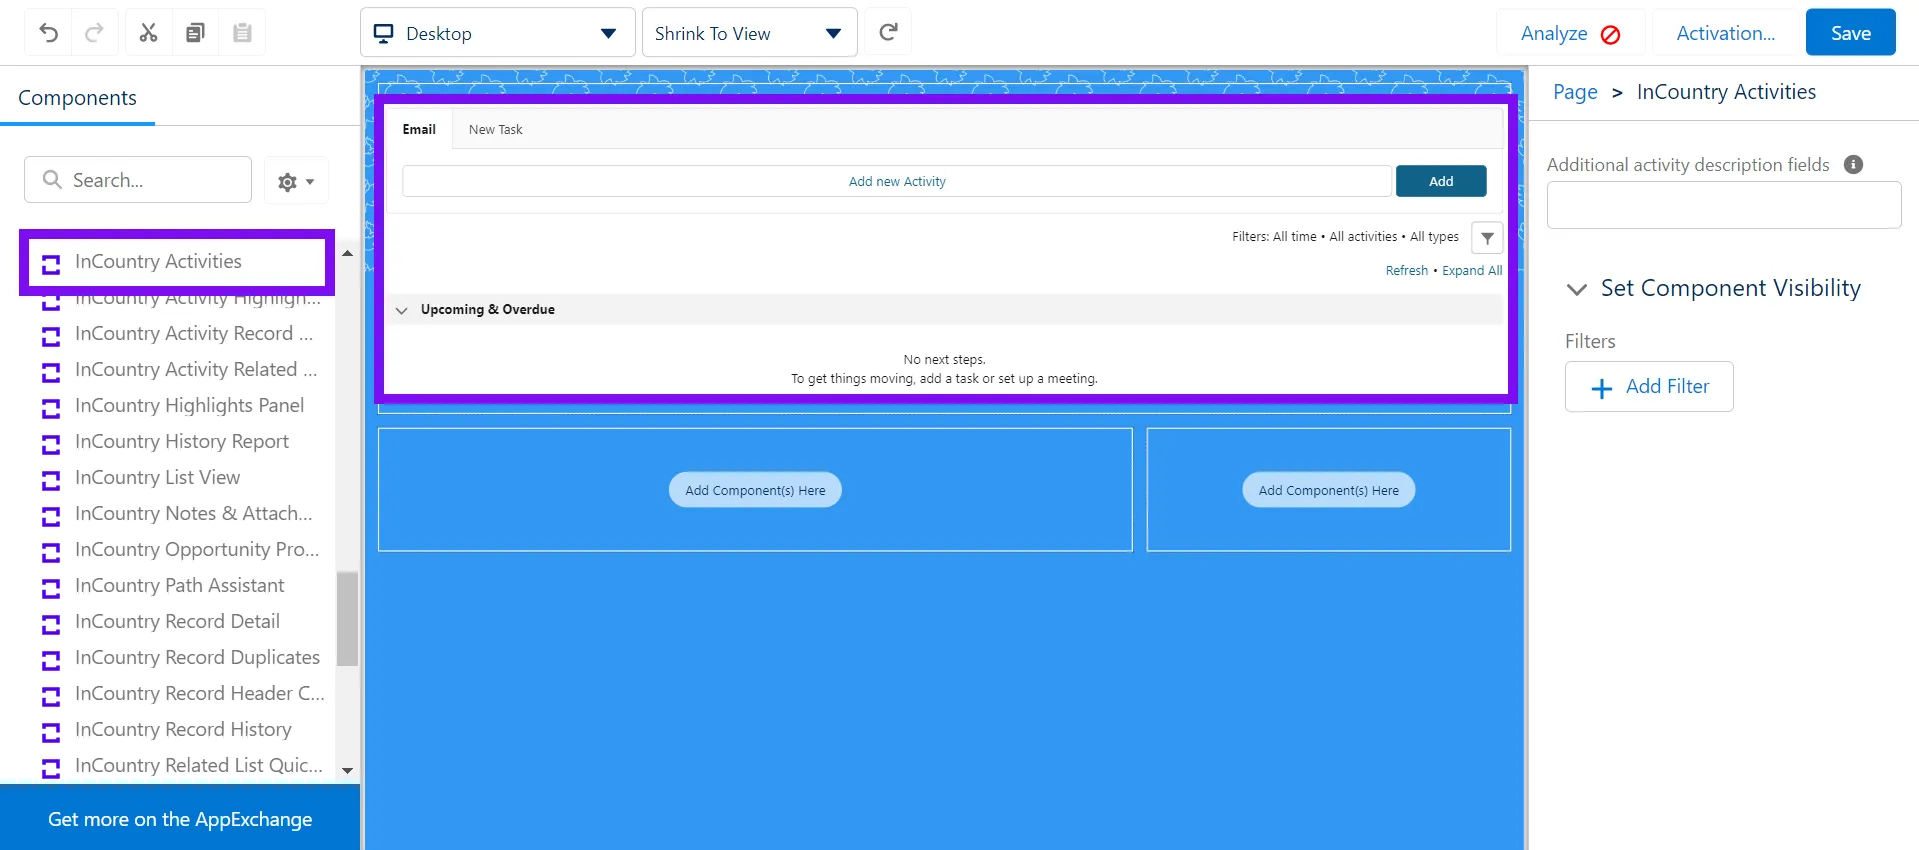Click the info icon beside description fields
The height and width of the screenshot is (850, 1919).
point(1853,165)
